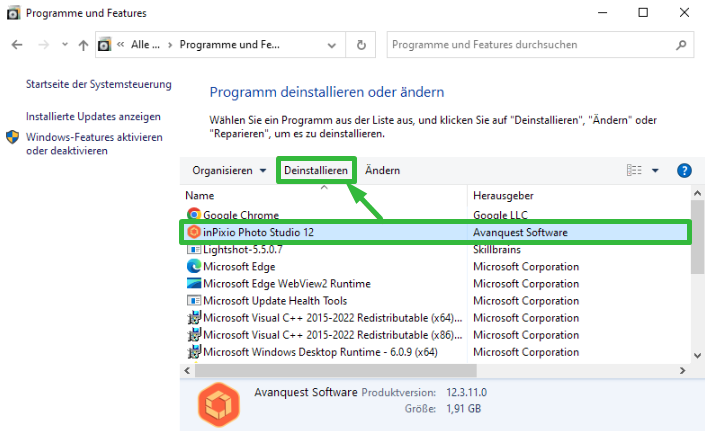Click the Microsoft Edge icon

point(194,266)
